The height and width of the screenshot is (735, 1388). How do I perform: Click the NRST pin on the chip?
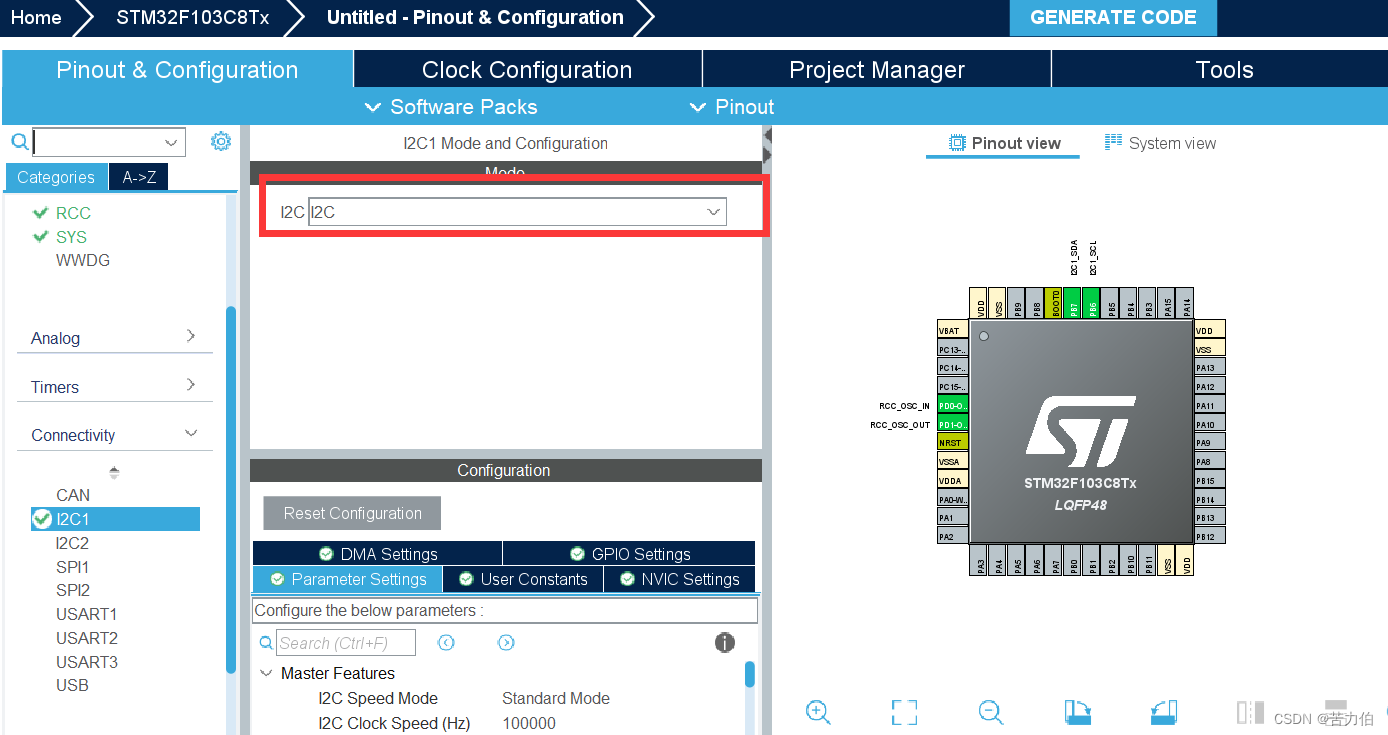tap(952, 443)
